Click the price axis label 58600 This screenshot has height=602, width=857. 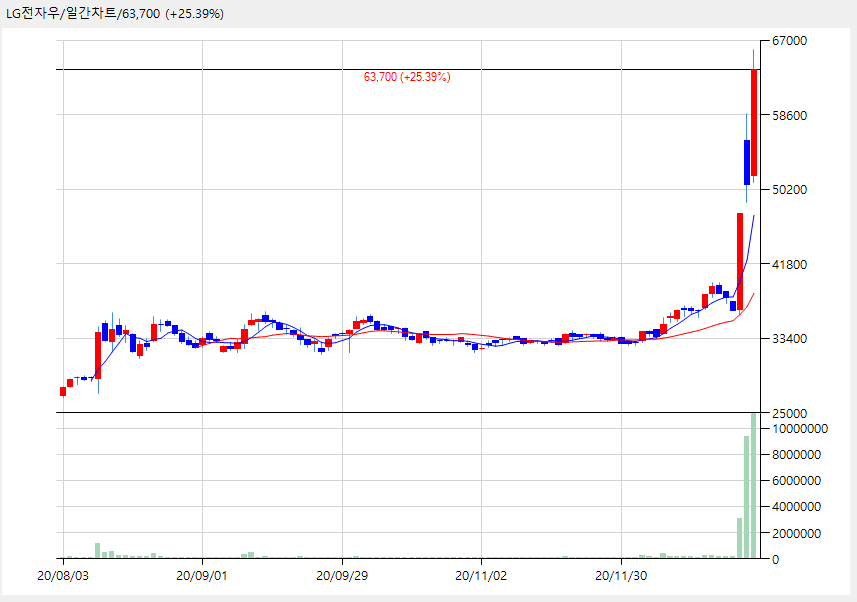click(790, 115)
